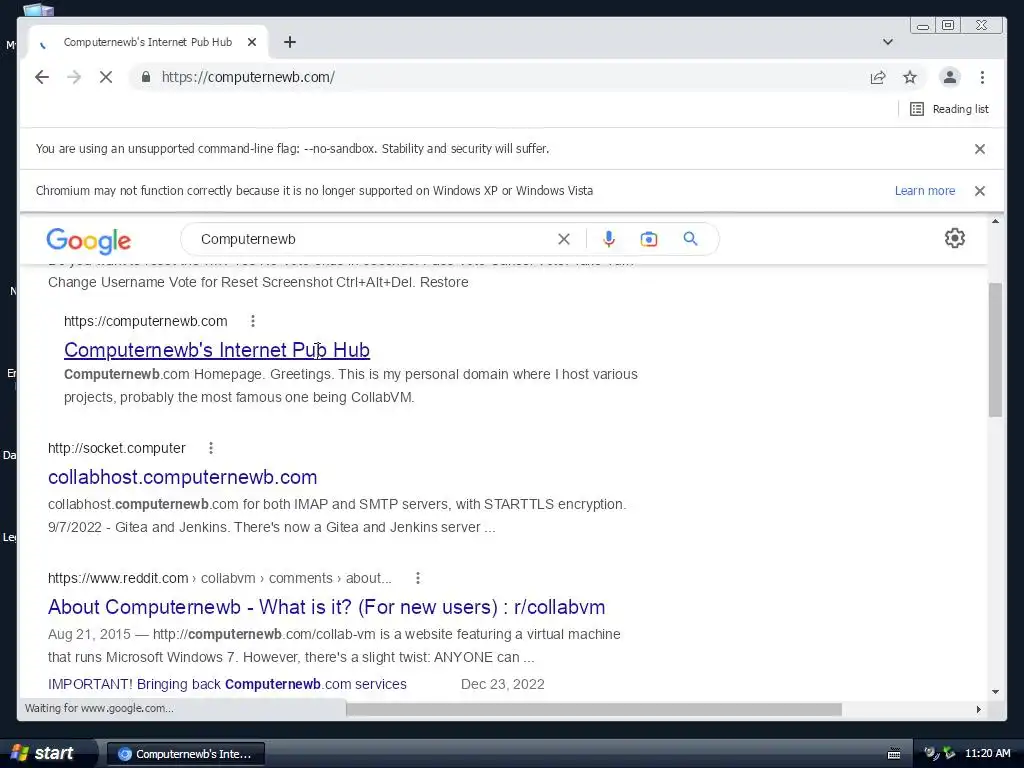This screenshot has width=1024, height=768.
Task: Click the magnifier search button
Action: (x=690, y=239)
